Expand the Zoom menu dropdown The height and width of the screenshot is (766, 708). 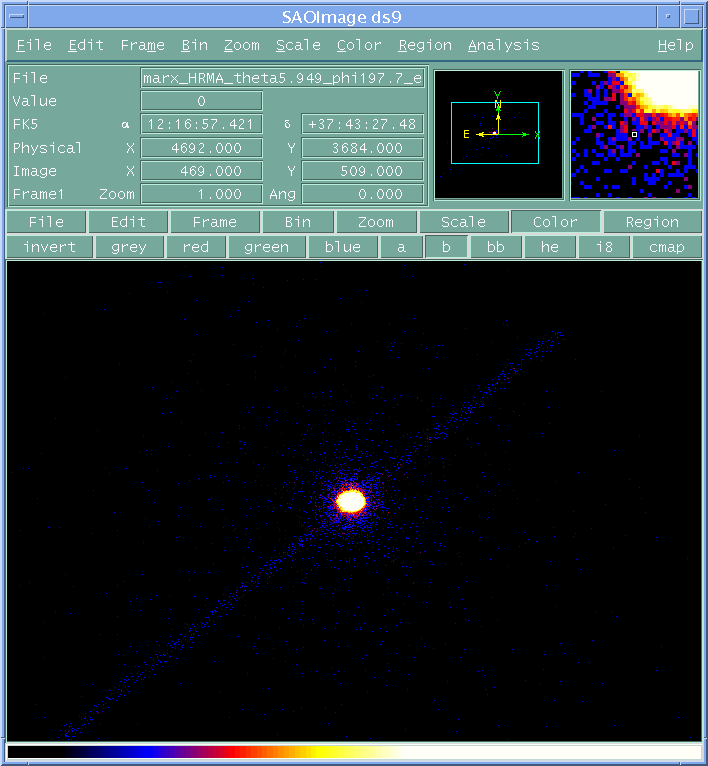coord(241,45)
